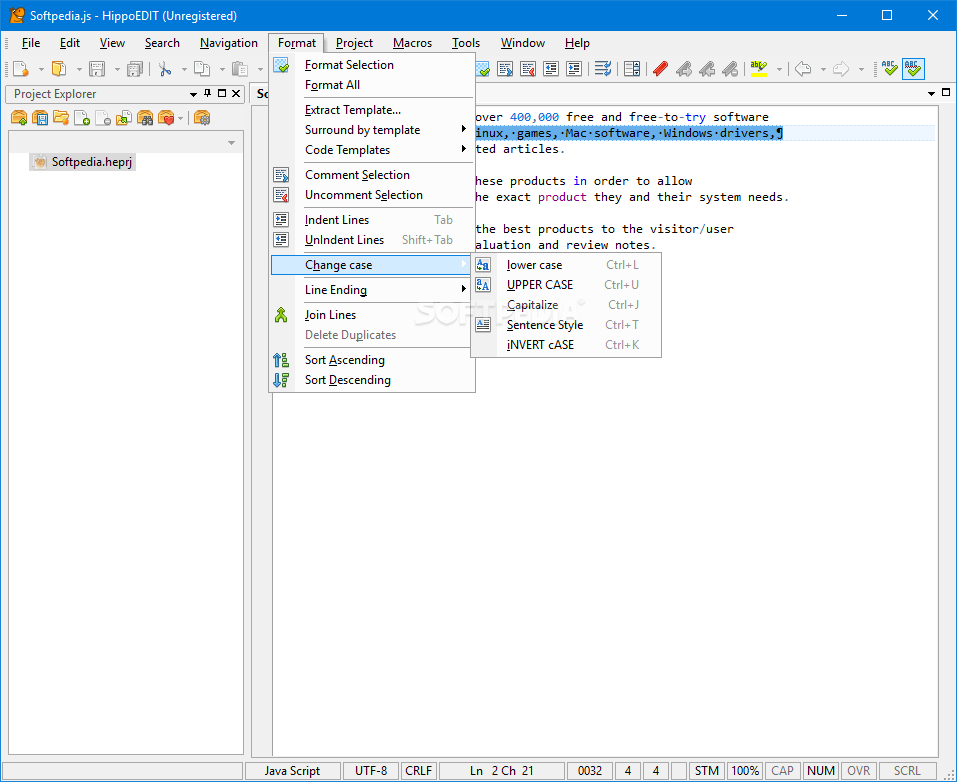This screenshot has height=782, width=957.
Task: Click the Copy toolbar icon
Action: (x=202, y=68)
